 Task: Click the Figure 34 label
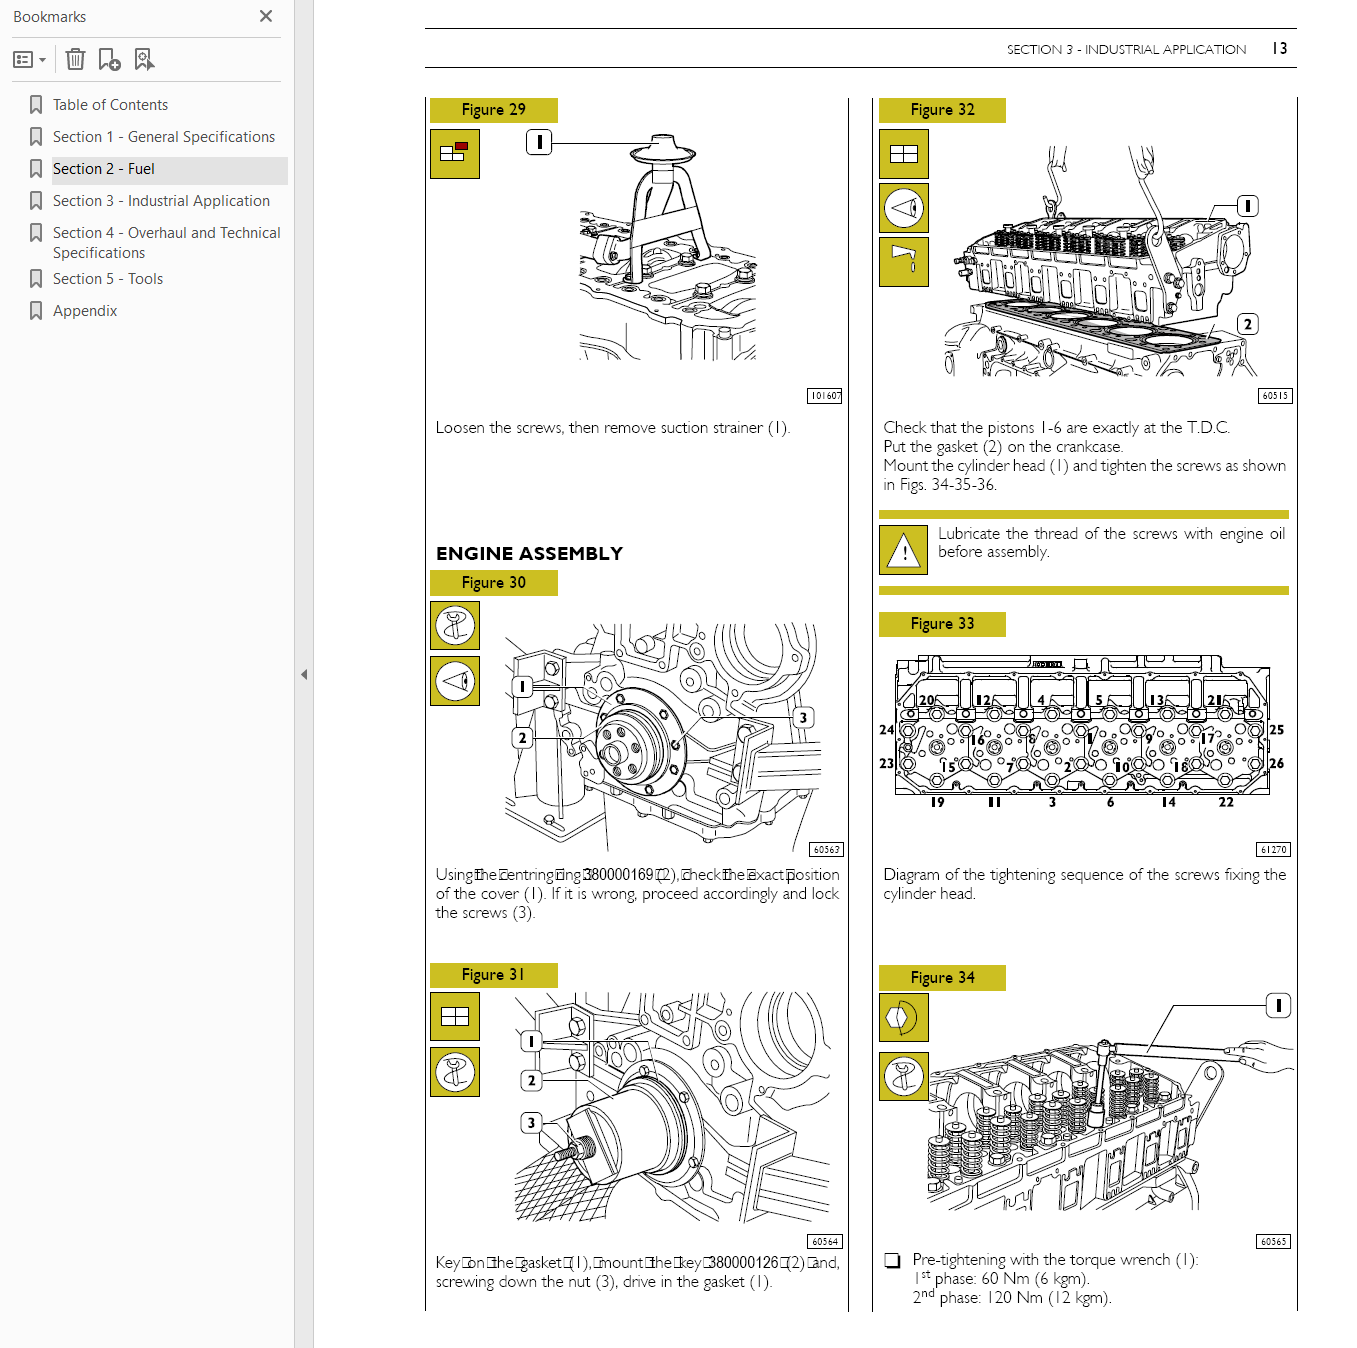(942, 978)
